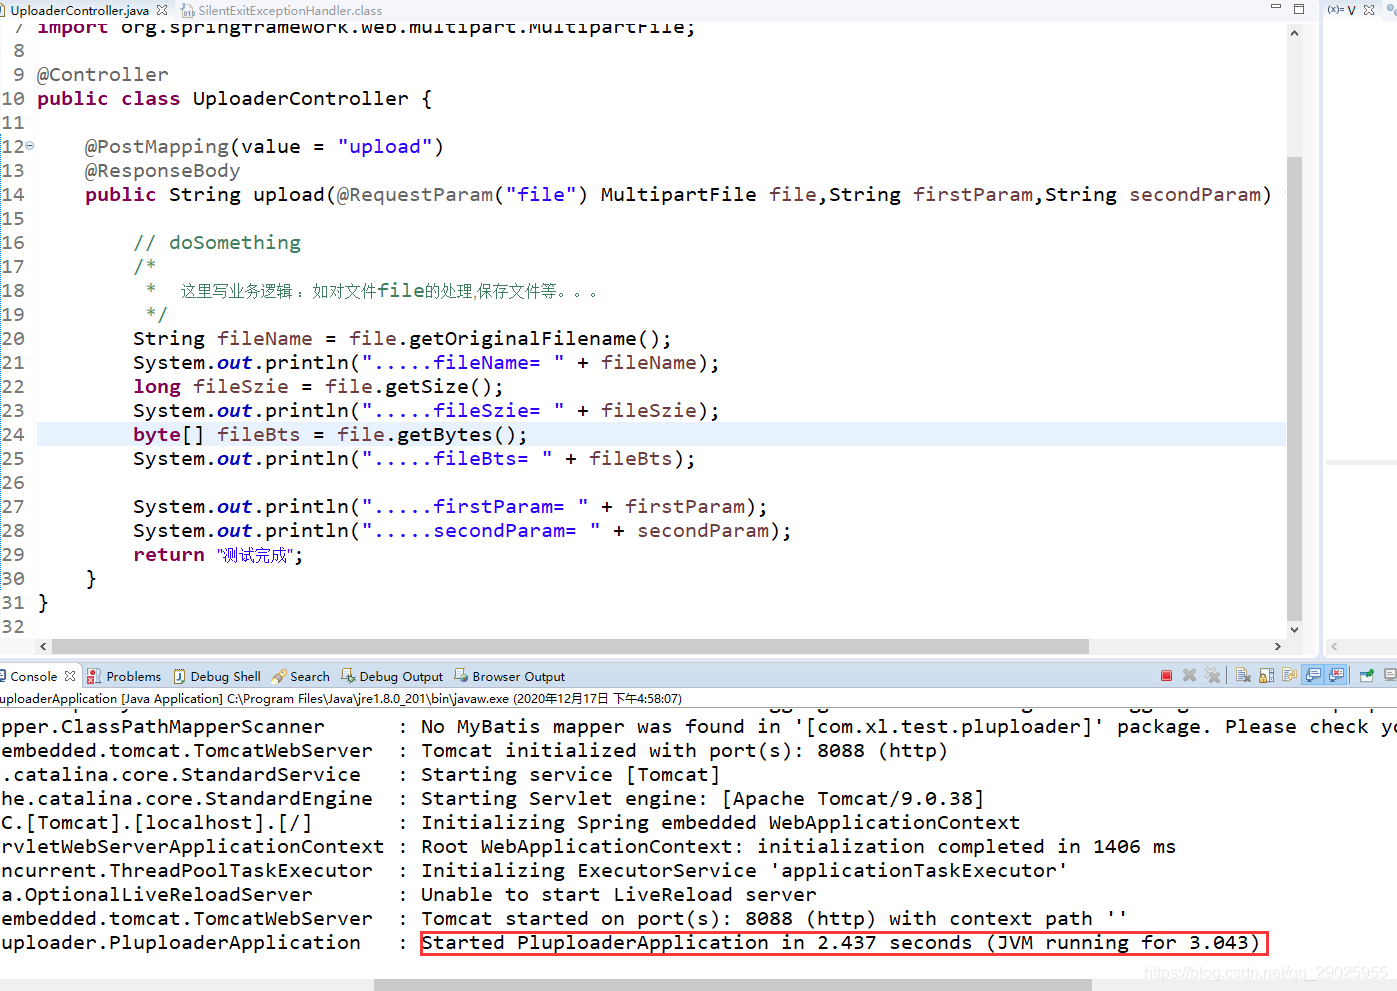1397x991 pixels.
Task: Minimize the editor area
Action: 1275,8
